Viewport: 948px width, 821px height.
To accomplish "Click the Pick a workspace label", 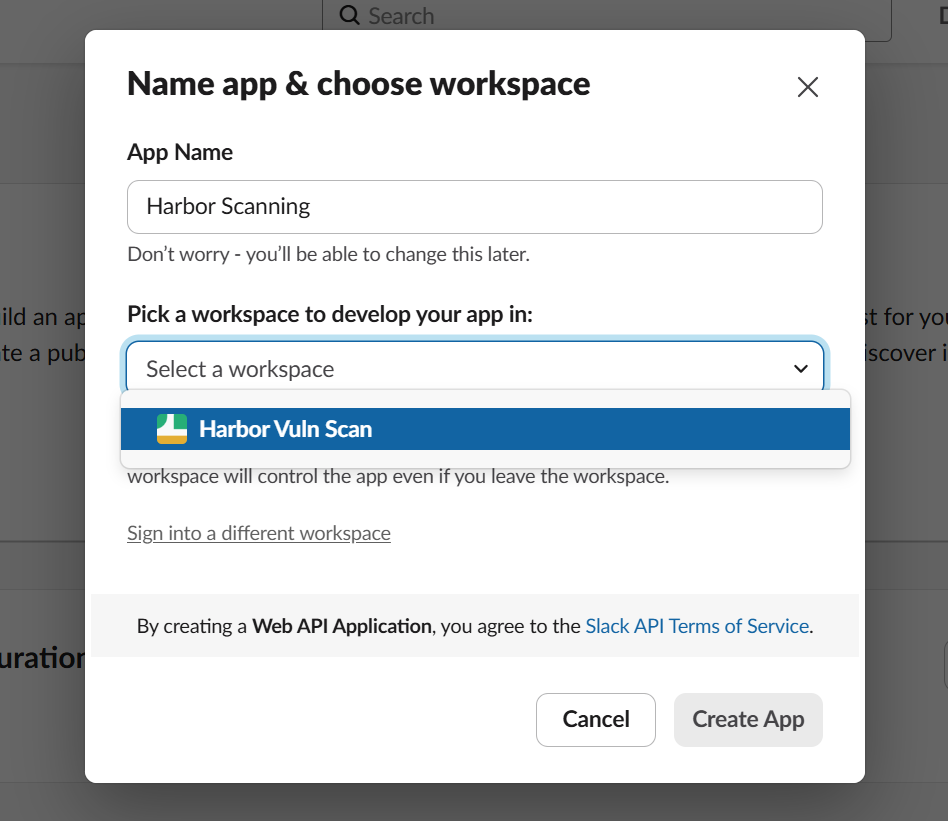I will point(330,314).
